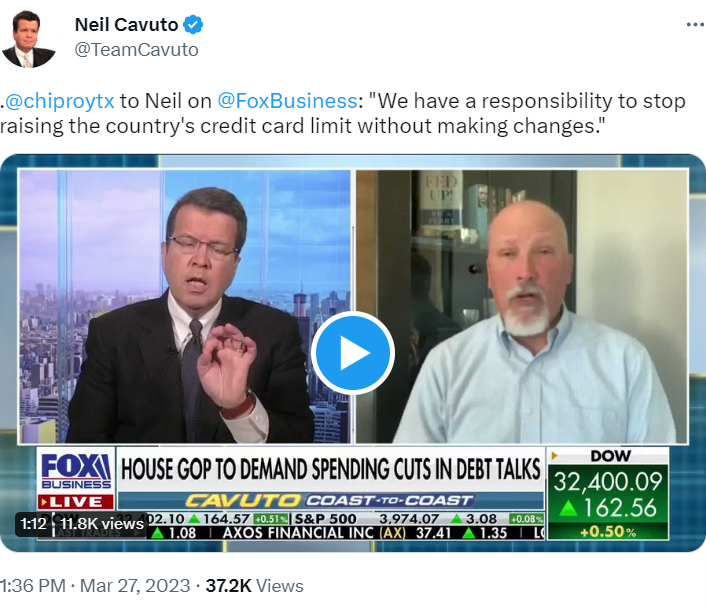The height and width of the screenshot is (608, 706).
Task: Click Neil Cavuto's profile avatar
Action: point(28,40)
